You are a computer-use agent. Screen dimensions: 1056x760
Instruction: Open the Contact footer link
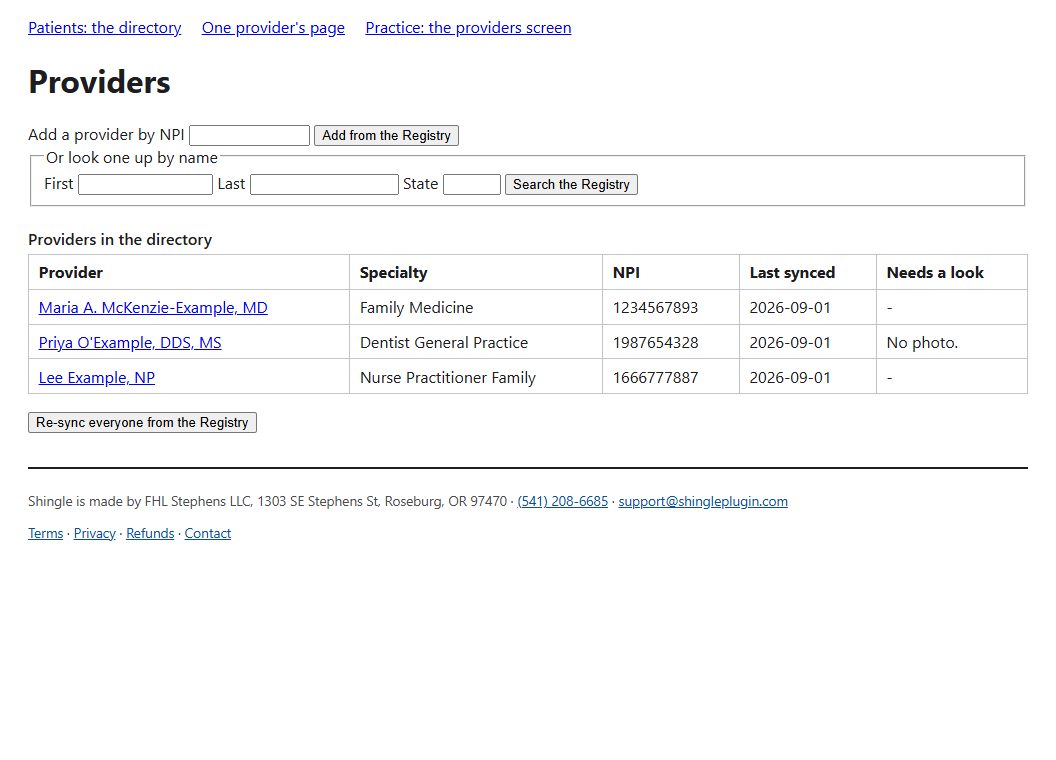tap(207, 534)
